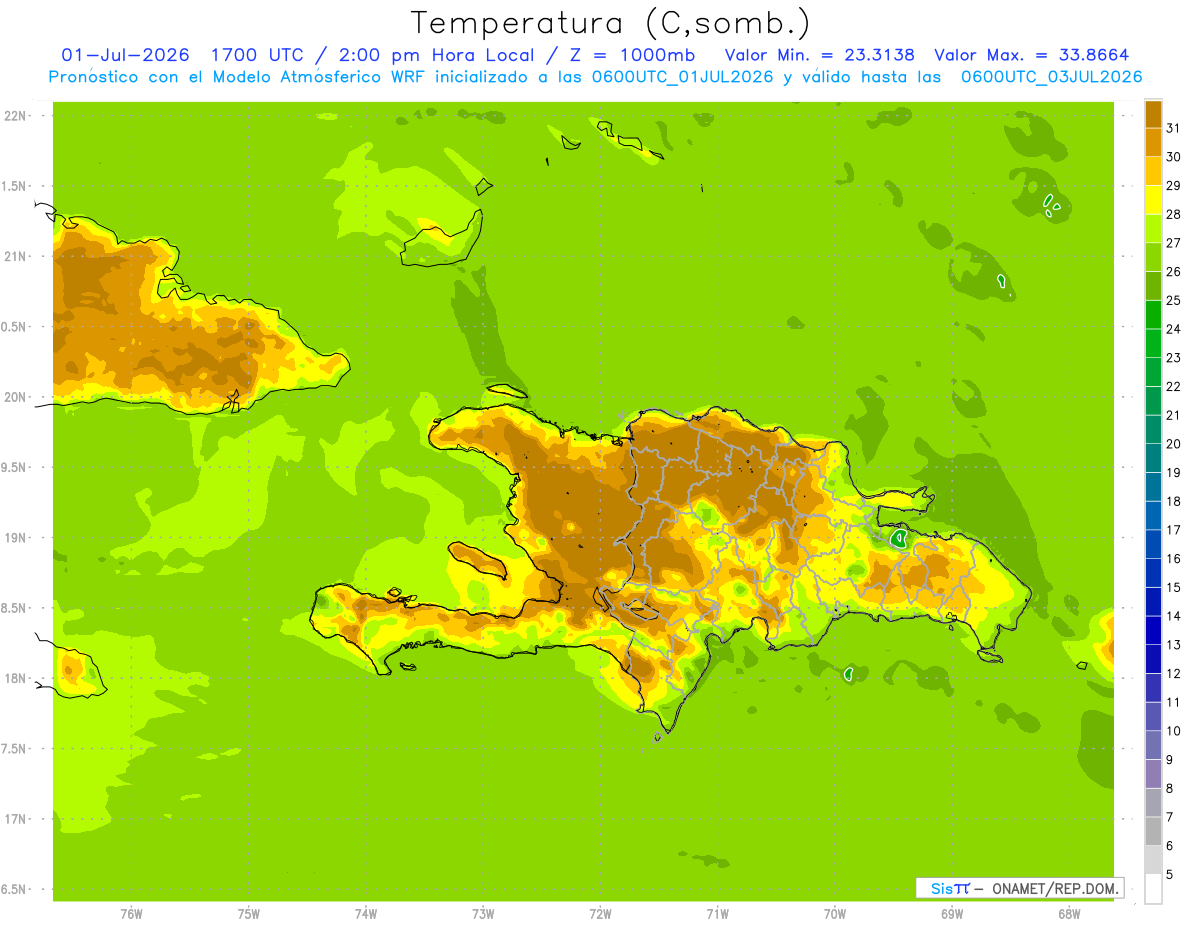Image resolution: width=1200 pixels, height=927 pixels.
Task: Click the '74W' longitude axis label
Action: pyautogui.click(x=365, y=913)
